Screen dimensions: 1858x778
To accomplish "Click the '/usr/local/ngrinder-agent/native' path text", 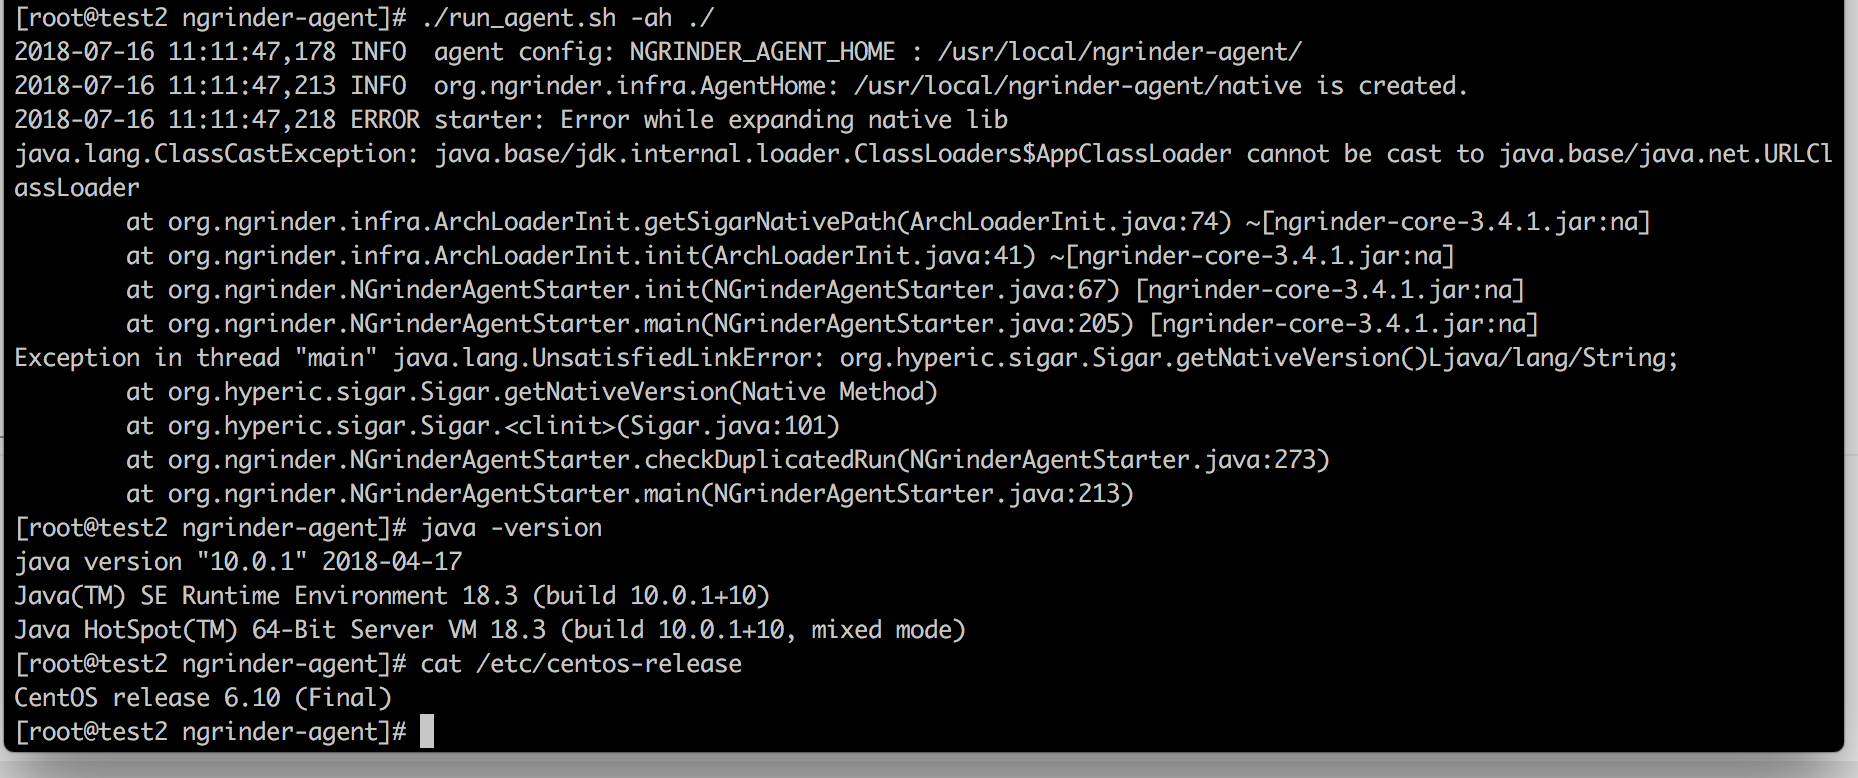I will point(1078,86).
